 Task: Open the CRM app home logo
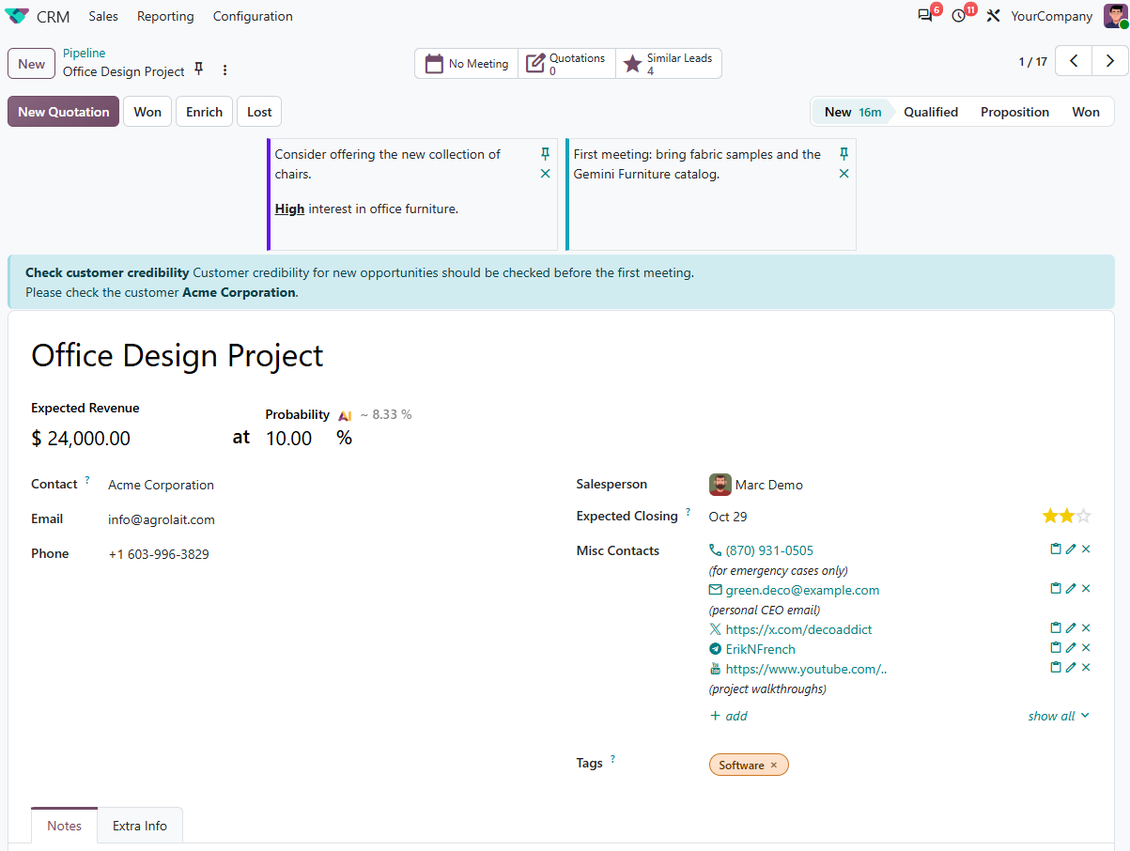point(17,16)
